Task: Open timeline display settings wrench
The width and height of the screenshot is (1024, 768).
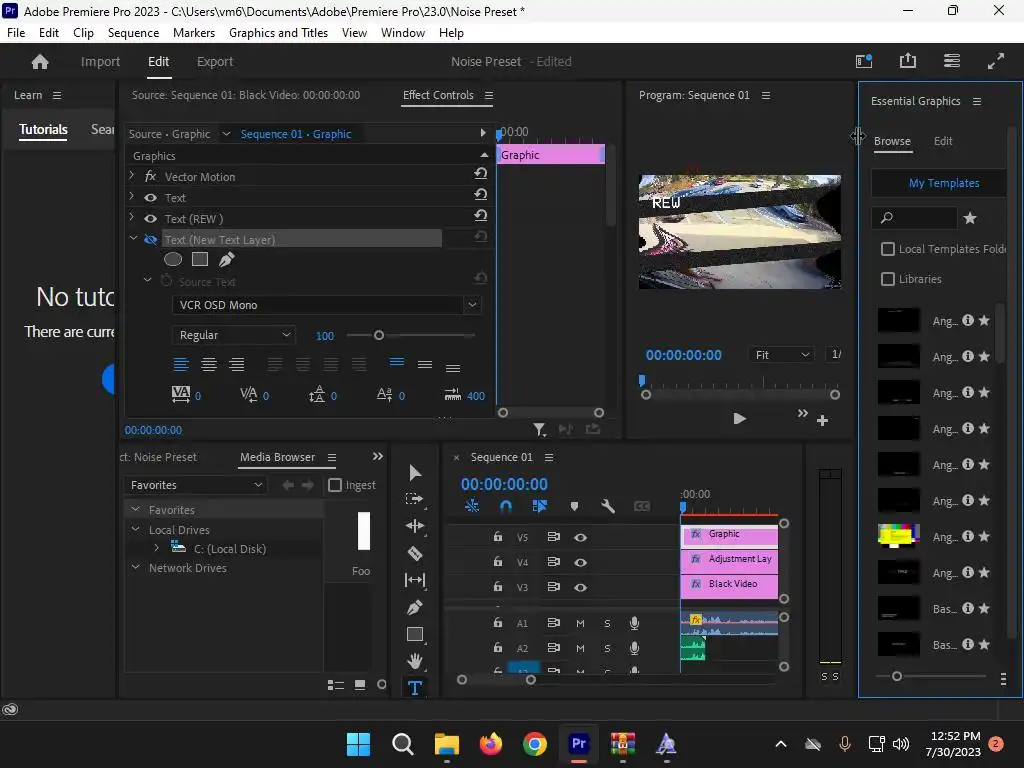Action: [x=608, y=506]
